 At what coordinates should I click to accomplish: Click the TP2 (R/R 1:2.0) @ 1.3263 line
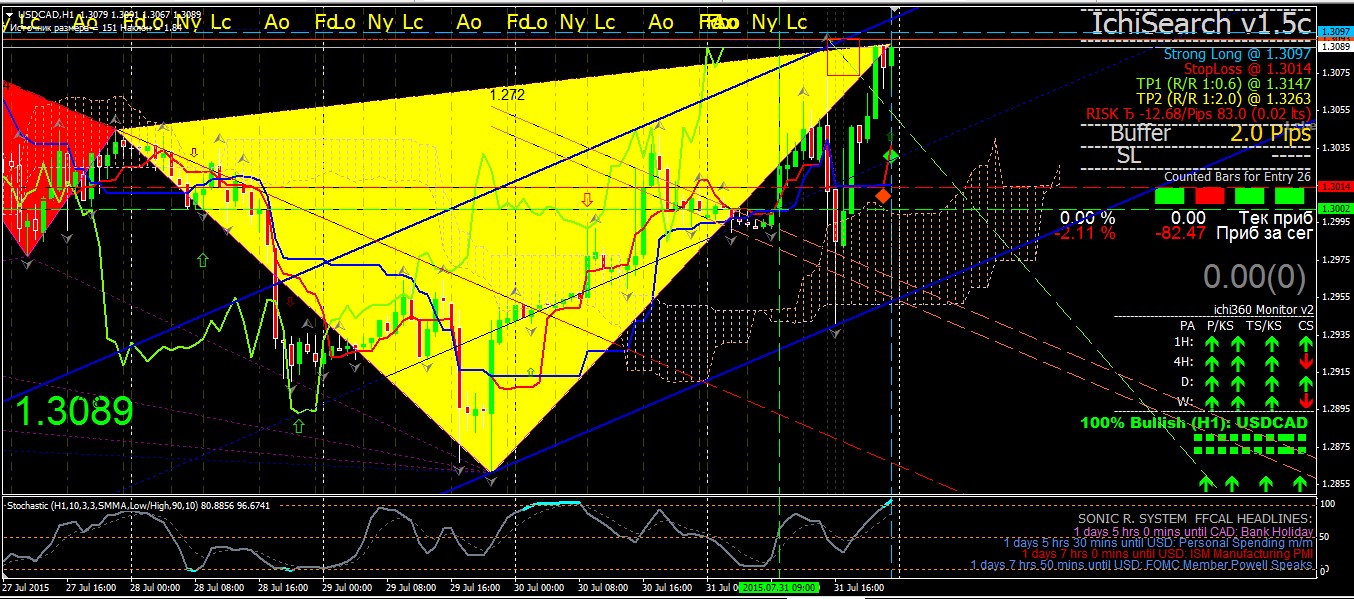(1224, 100)
